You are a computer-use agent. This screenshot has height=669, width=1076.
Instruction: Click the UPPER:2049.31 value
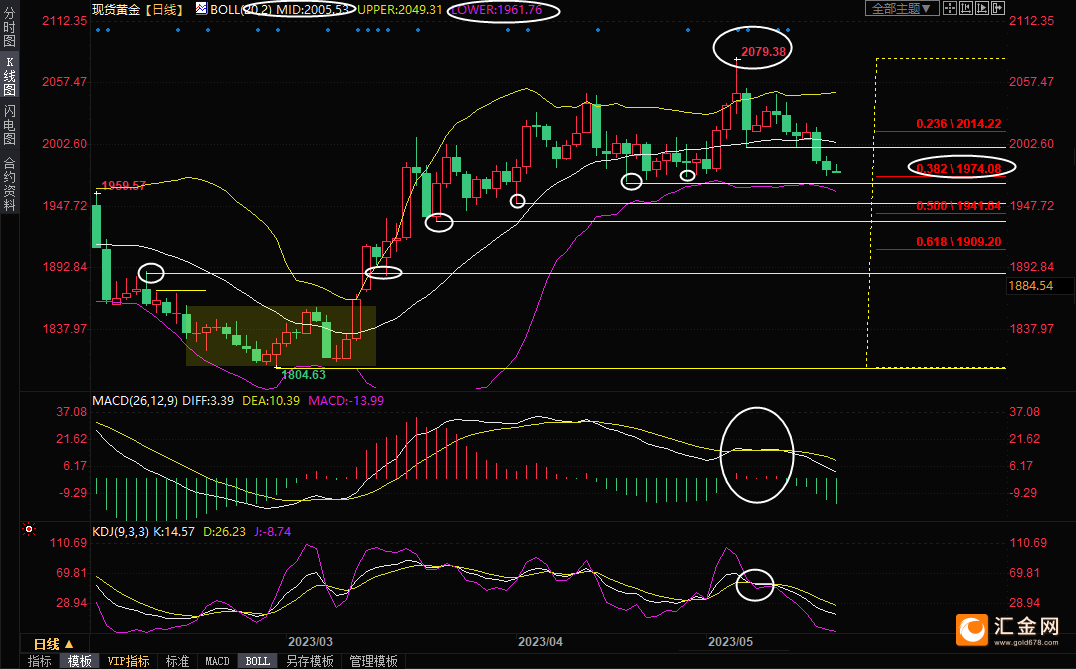pos(400,9)
